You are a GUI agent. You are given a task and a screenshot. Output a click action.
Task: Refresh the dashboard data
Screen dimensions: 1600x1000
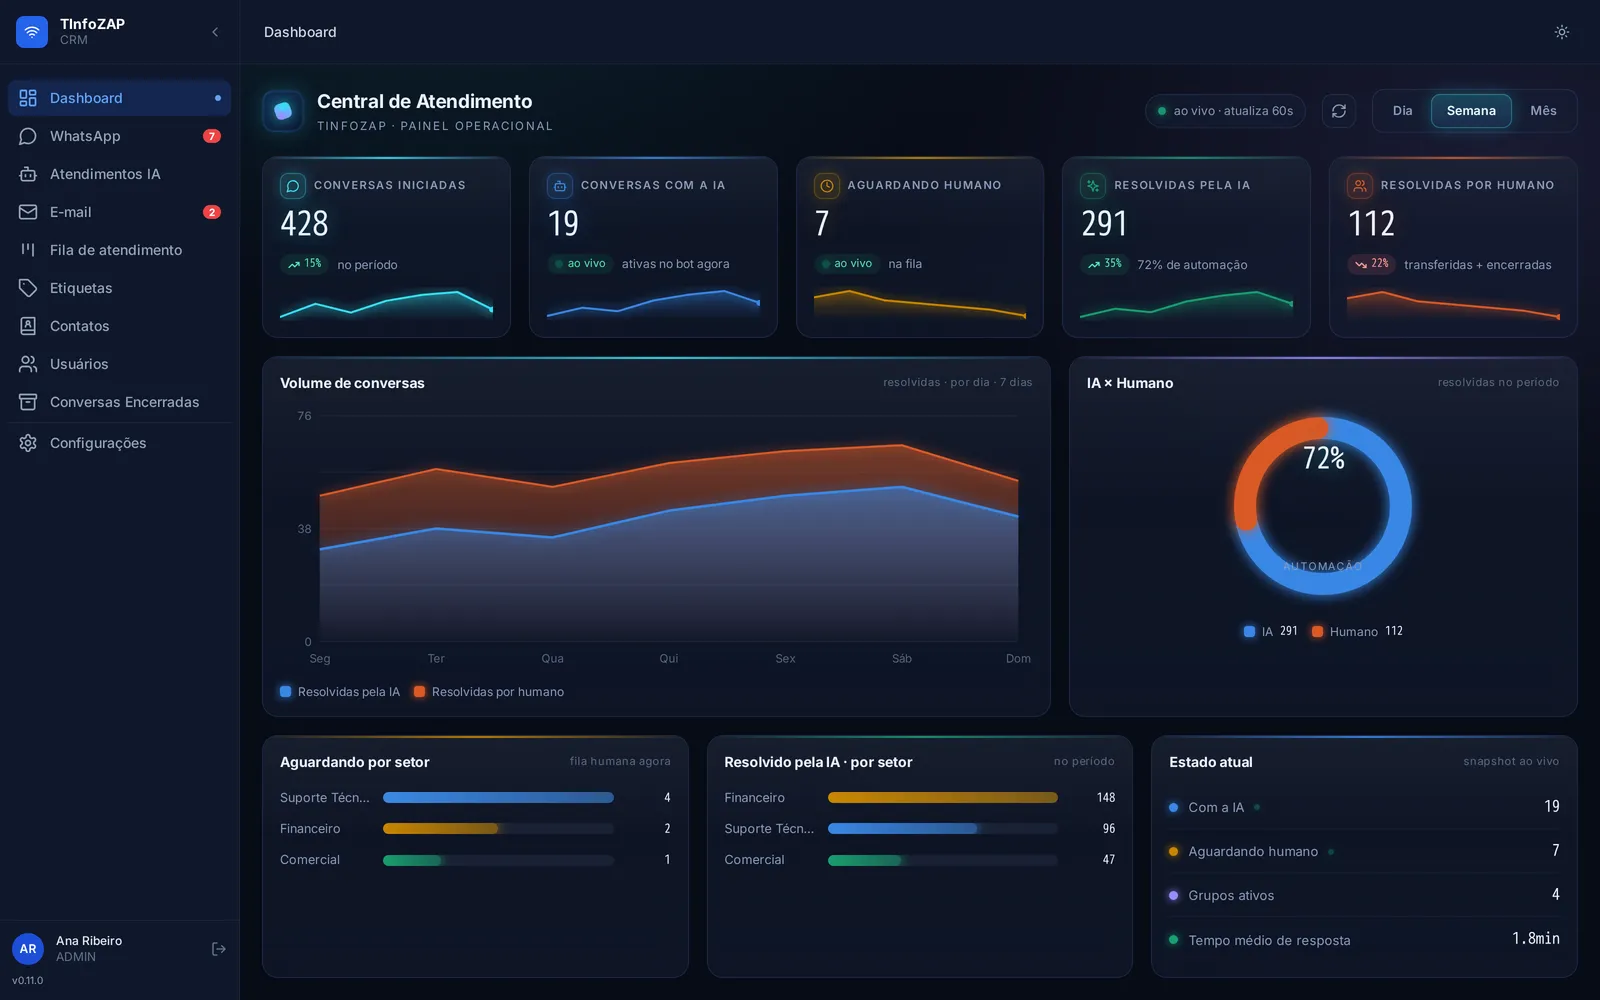(1339, 111)
